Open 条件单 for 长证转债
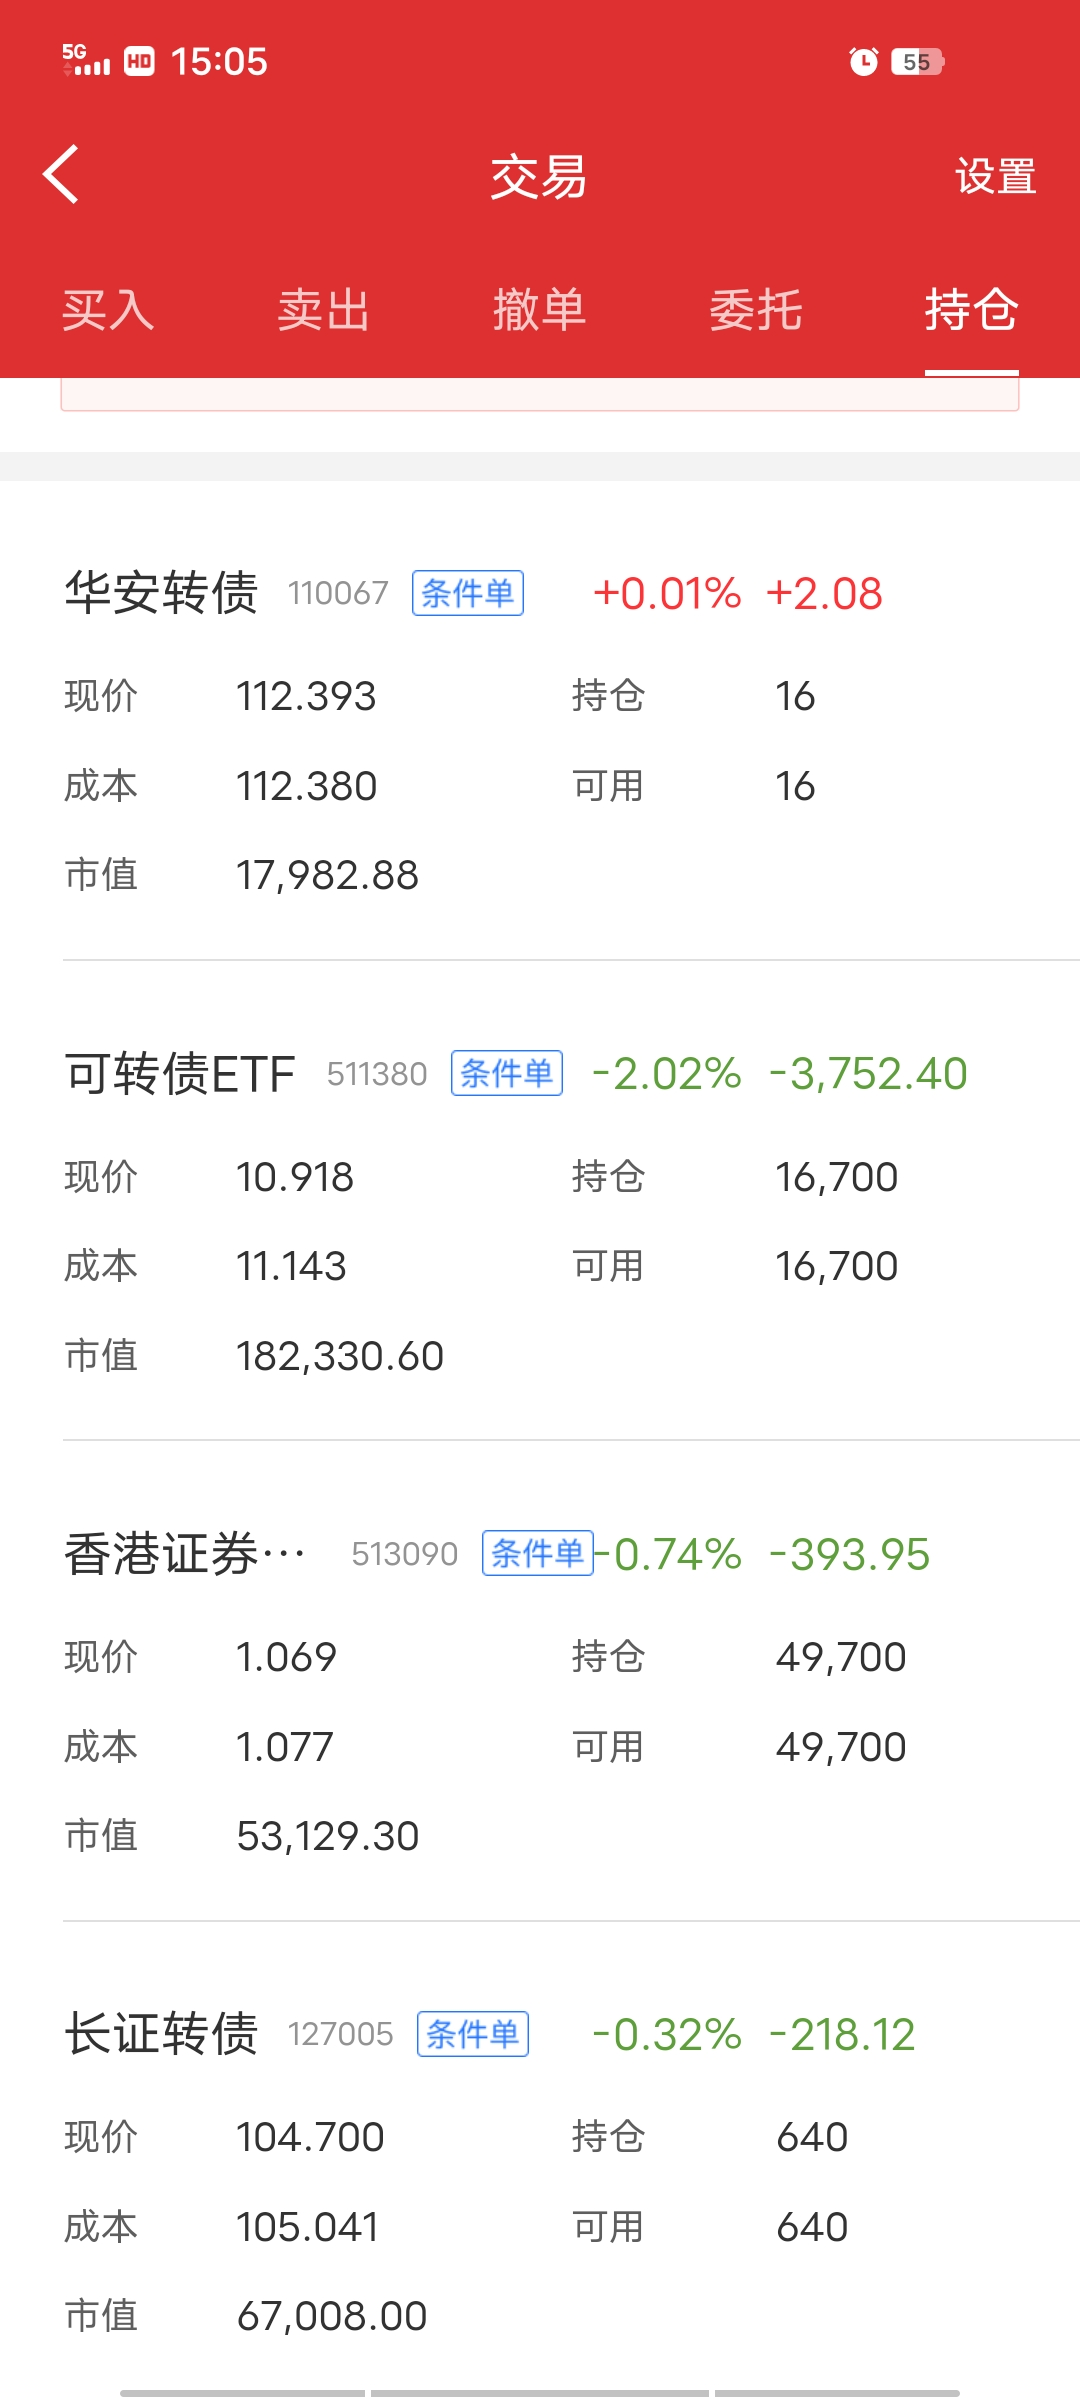 [x=472, y=2034]
